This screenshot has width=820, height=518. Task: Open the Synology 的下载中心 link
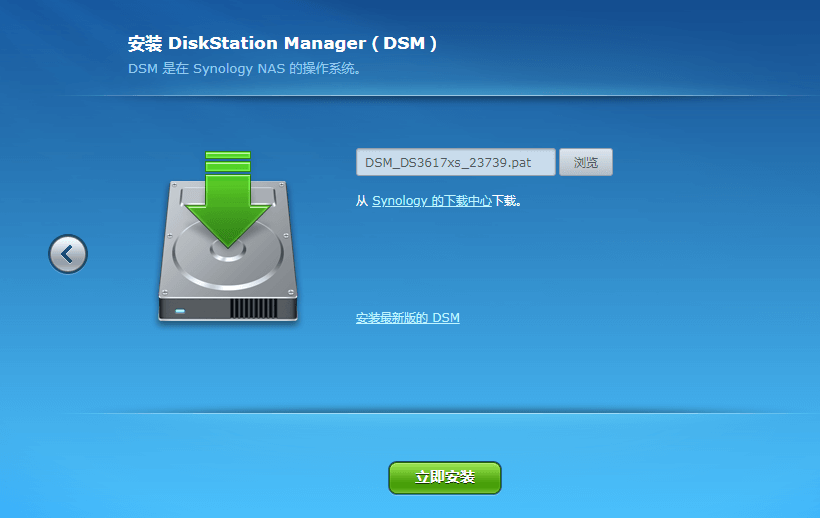[x=431, y=201]
